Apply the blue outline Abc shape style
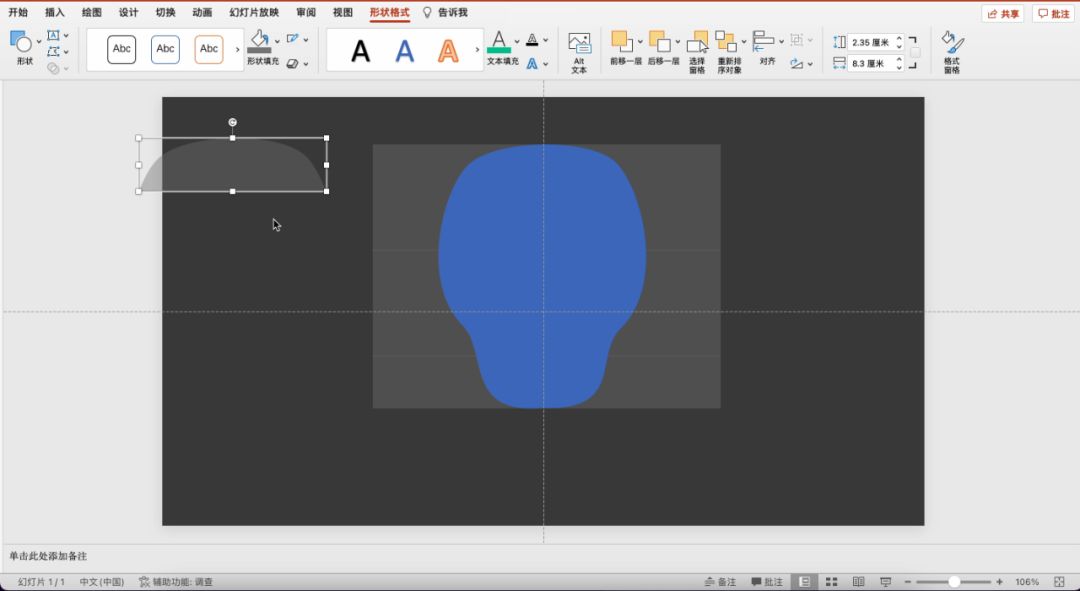 click(x=165, y=49)
